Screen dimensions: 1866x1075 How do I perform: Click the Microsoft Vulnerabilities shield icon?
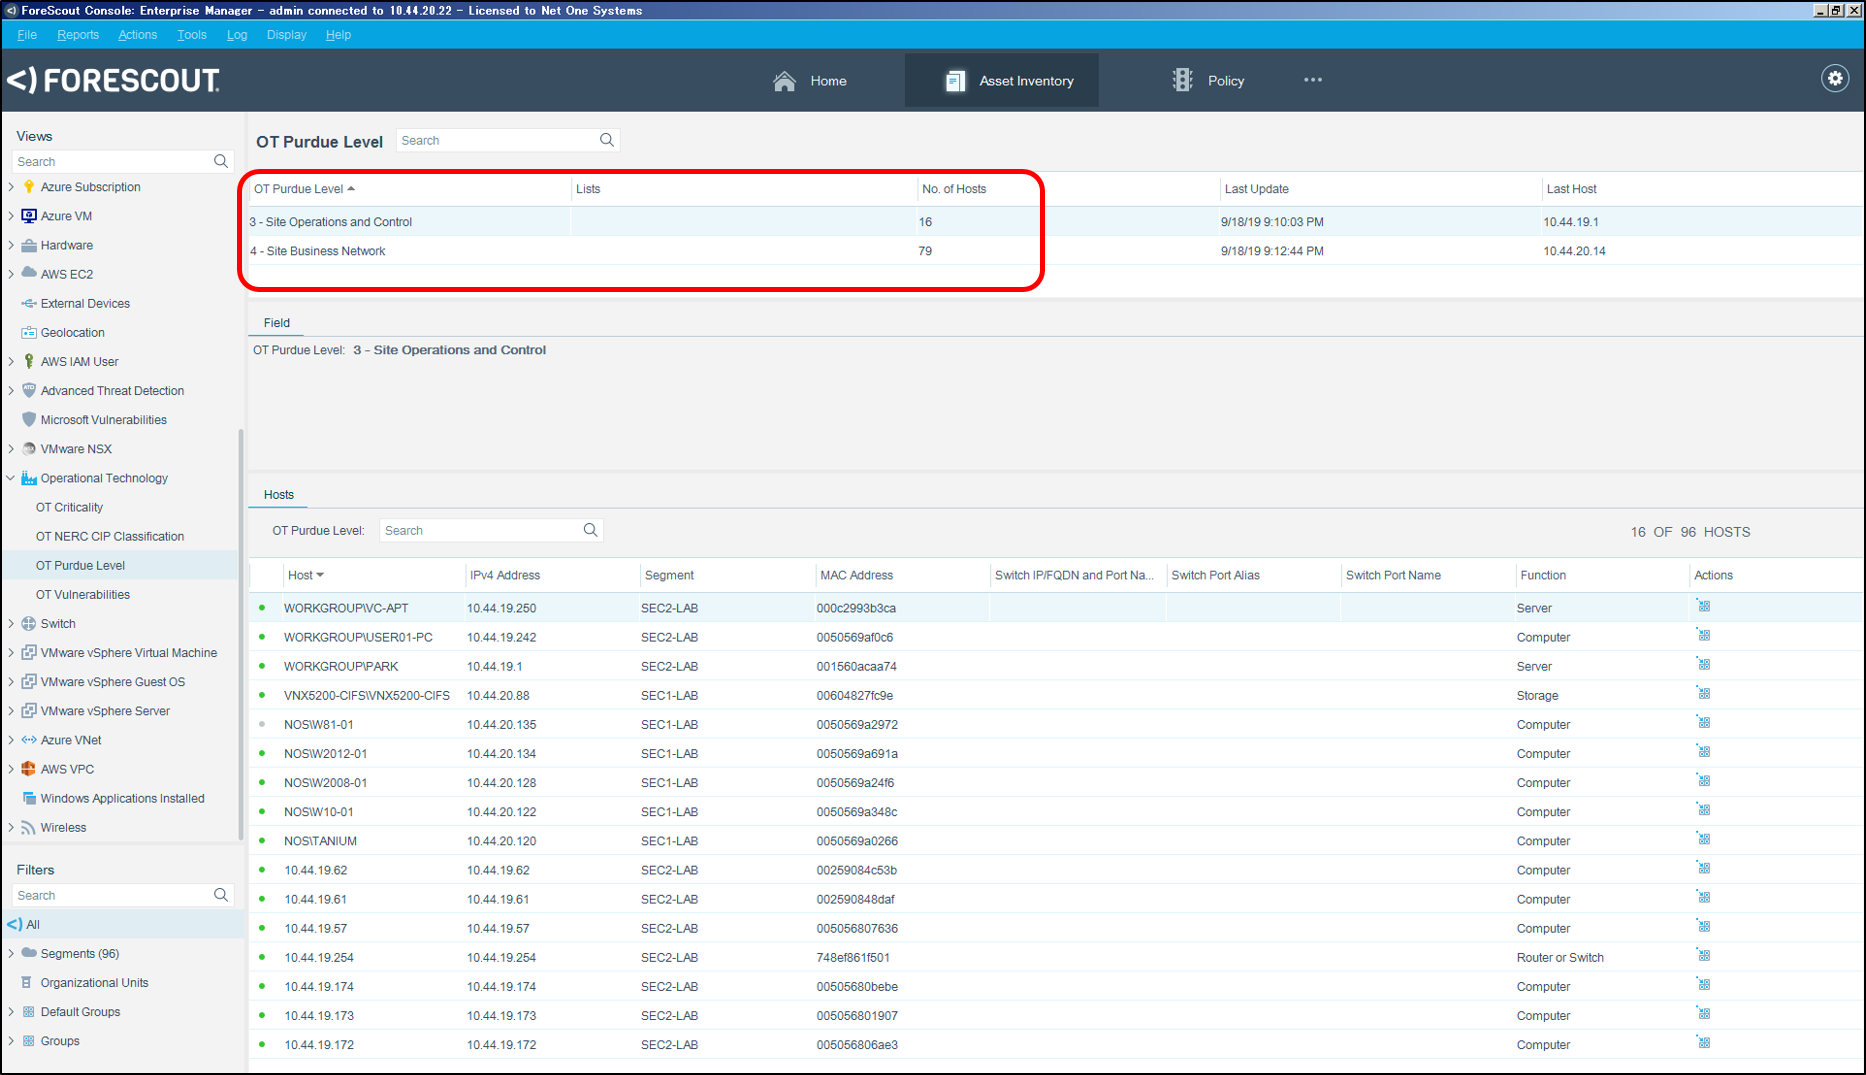(x=29, y=419)
